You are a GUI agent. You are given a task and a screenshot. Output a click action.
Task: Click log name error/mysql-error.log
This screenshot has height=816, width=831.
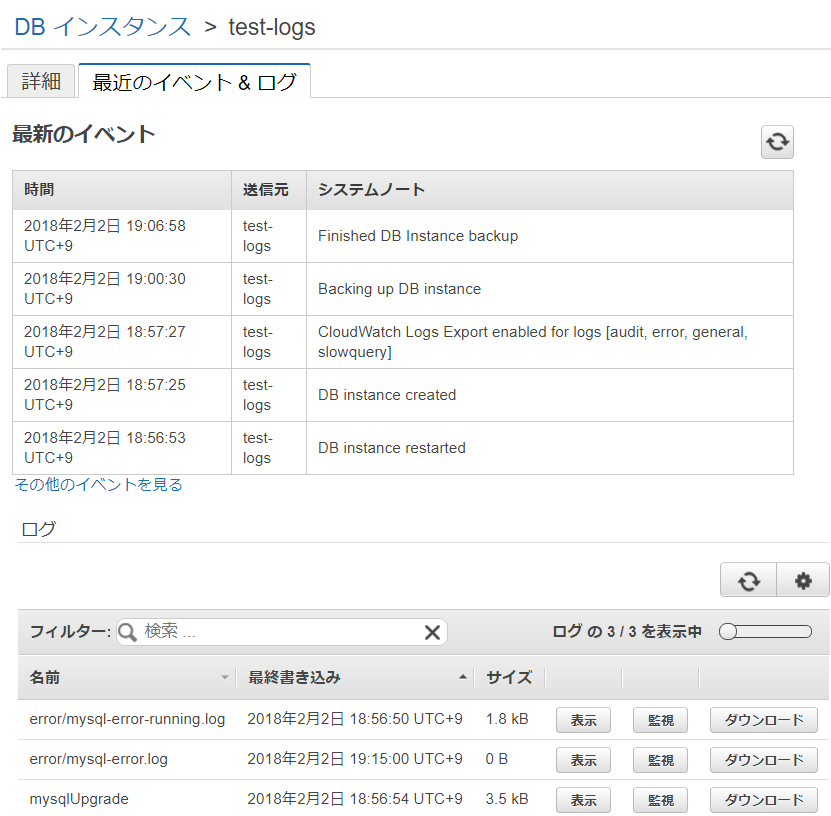coord(99,759)
